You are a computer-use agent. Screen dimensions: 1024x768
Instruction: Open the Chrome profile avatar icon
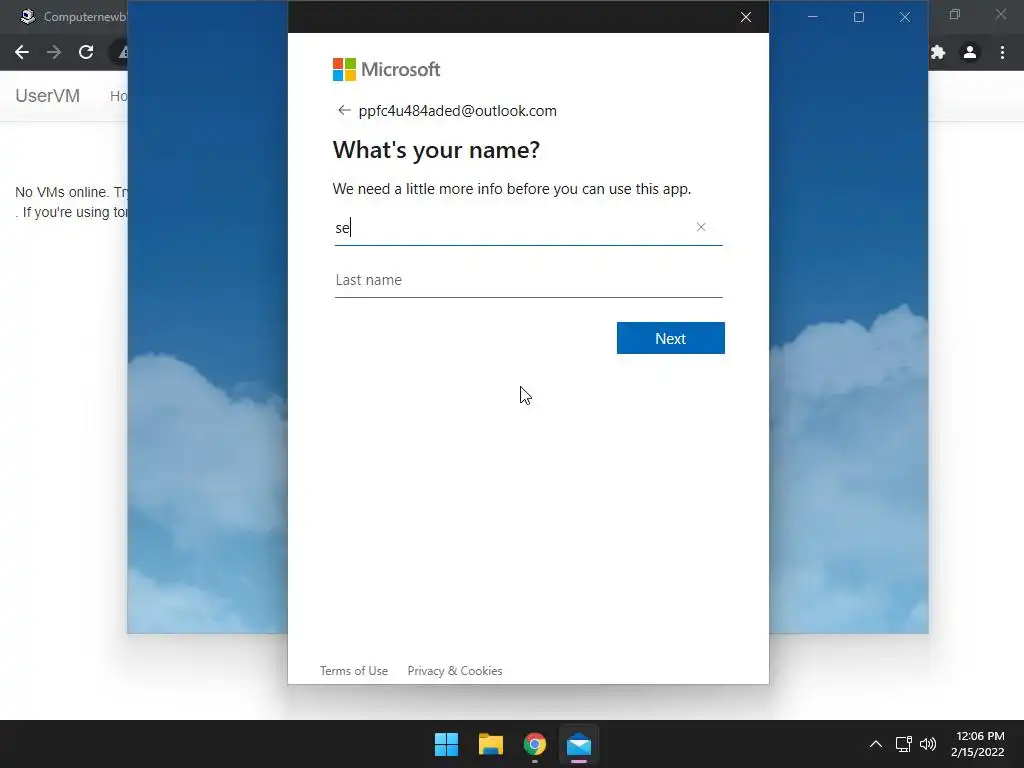(x=970, y=52)
